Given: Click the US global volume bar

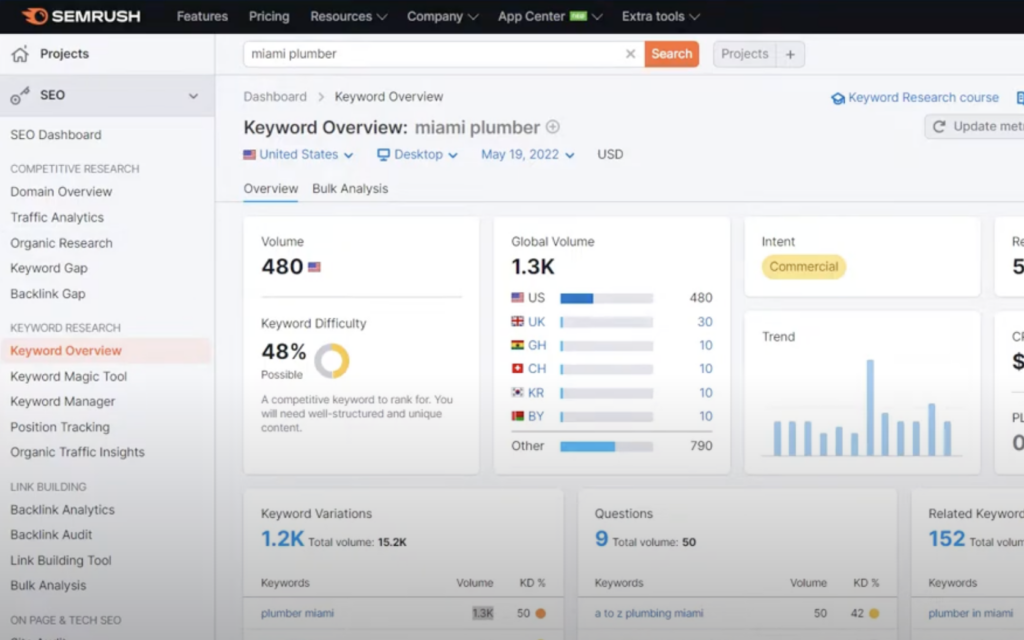Looking at the screenshot, I should [606, 298].
